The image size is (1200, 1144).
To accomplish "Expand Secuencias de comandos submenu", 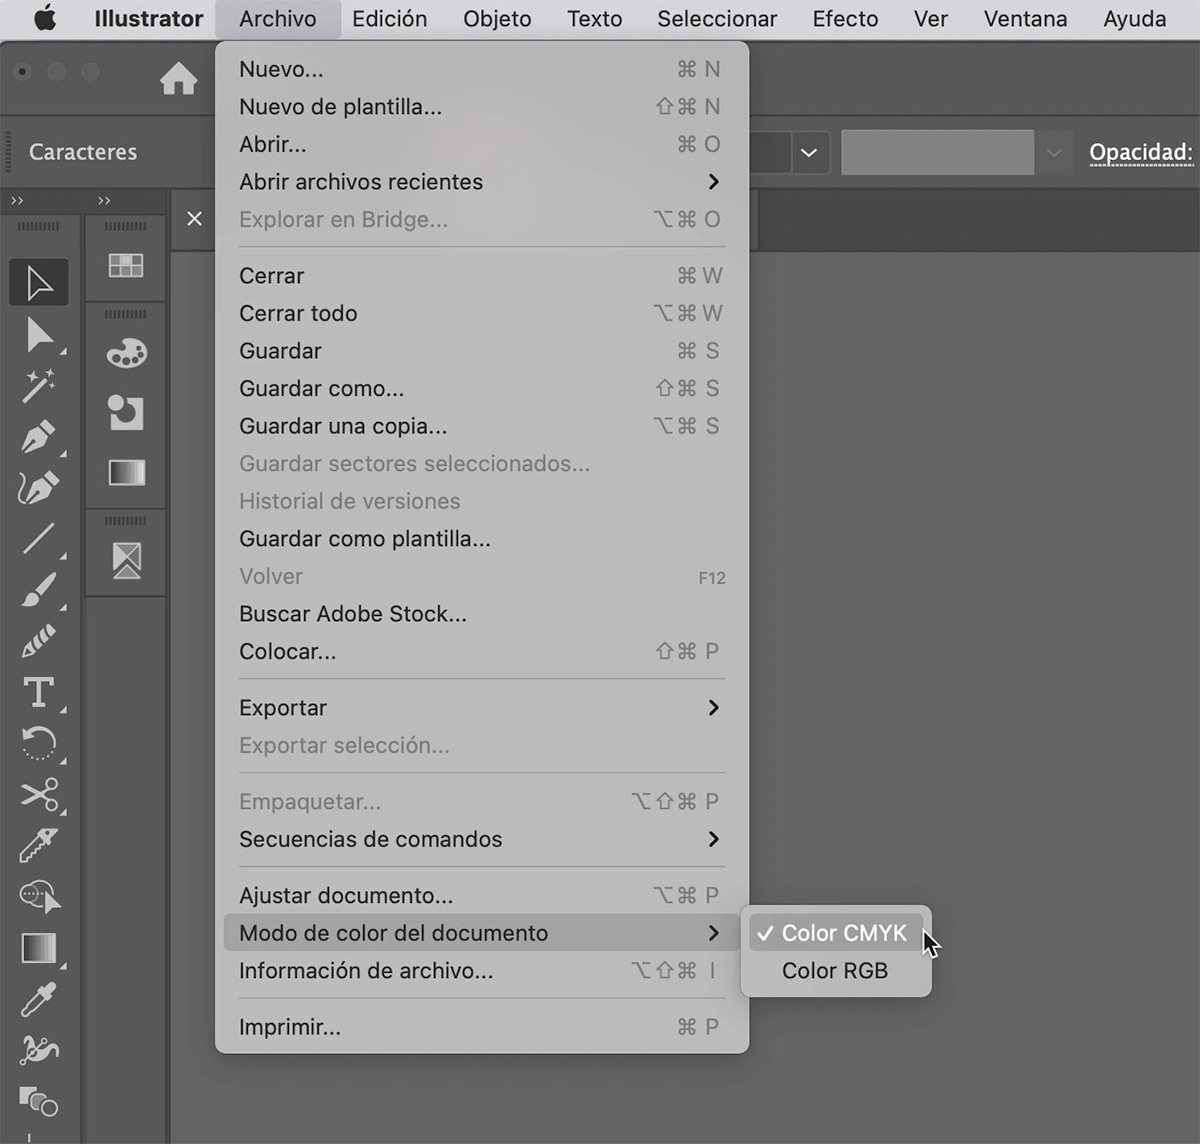I will click(x=482, y=839).
